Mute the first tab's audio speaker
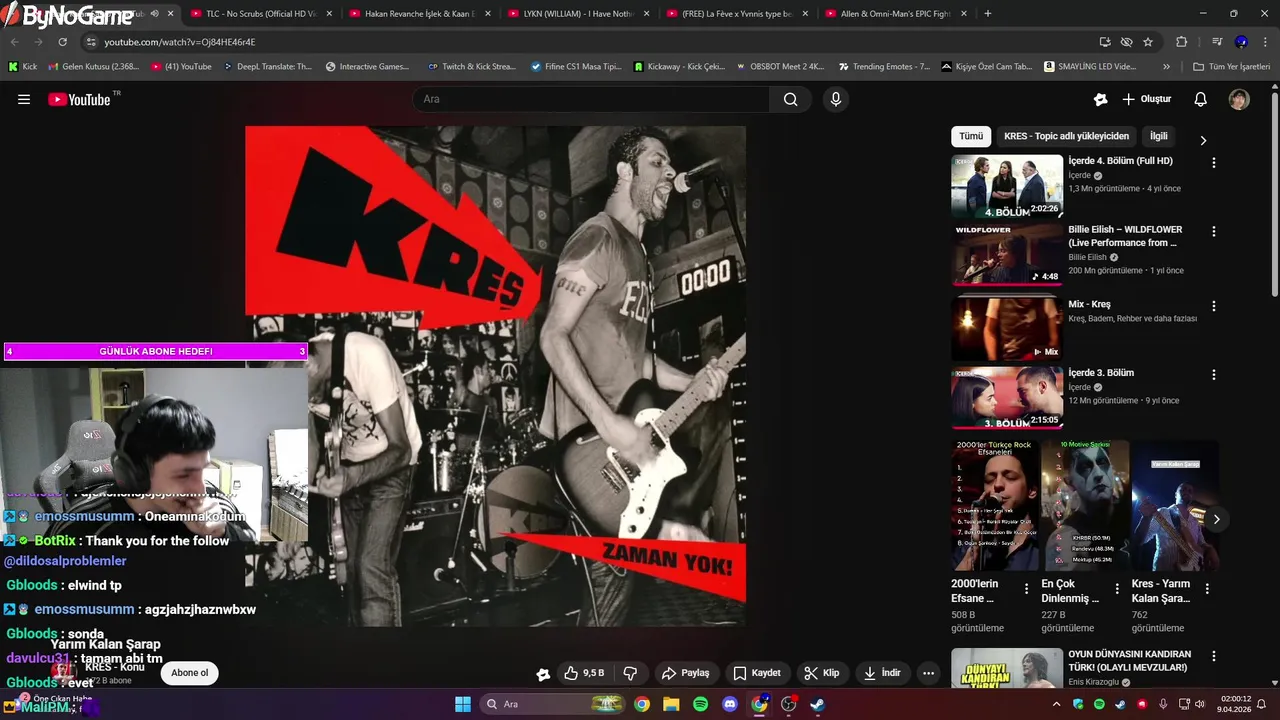The height and width of the screenshot is (720, 1280). pos(154,14)
